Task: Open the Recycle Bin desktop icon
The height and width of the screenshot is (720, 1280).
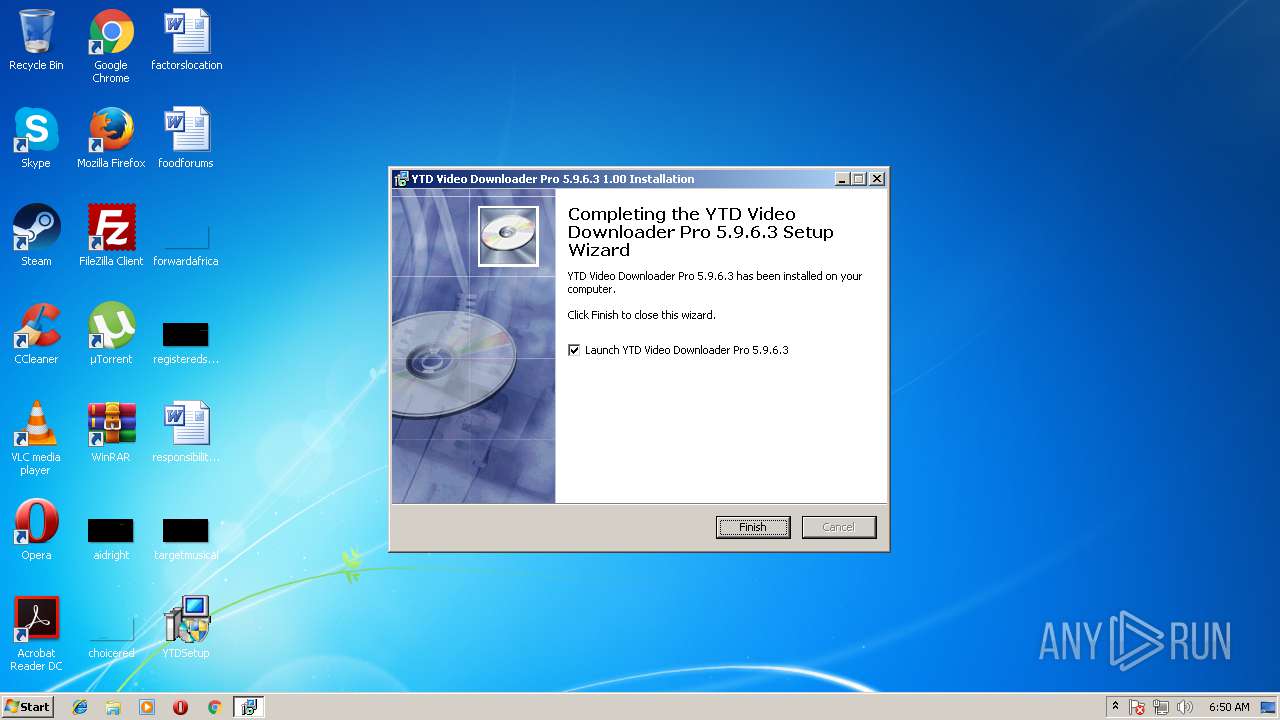Action: [36, 40]
